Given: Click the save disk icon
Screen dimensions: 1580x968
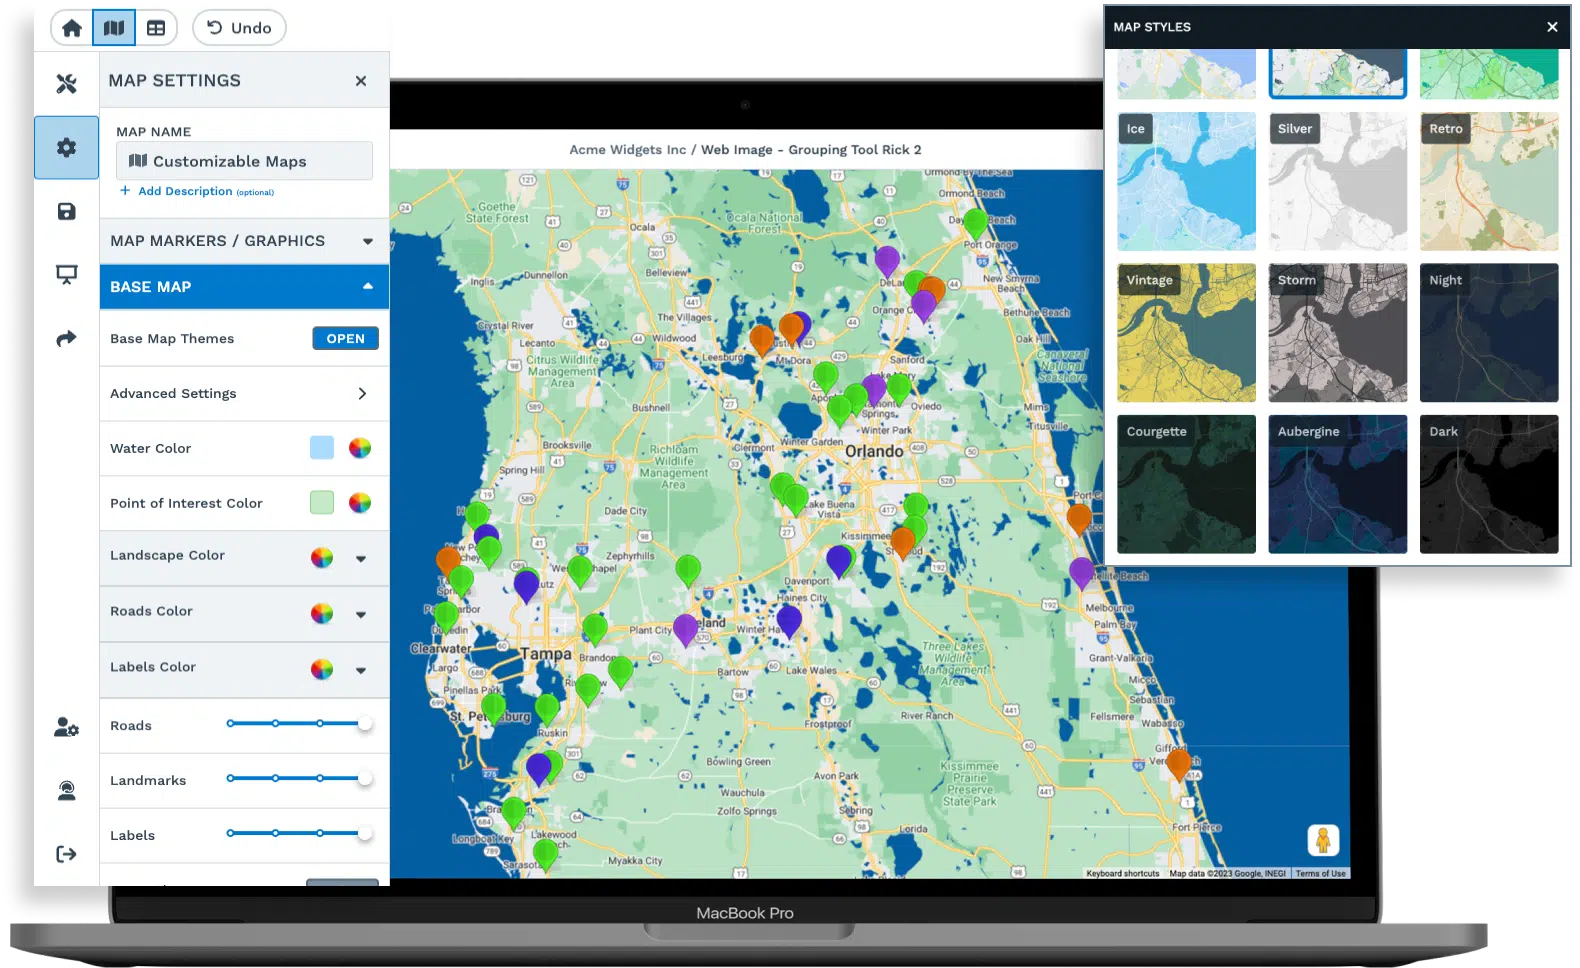Looking at the screenshot, I should (x=67, y=211).
